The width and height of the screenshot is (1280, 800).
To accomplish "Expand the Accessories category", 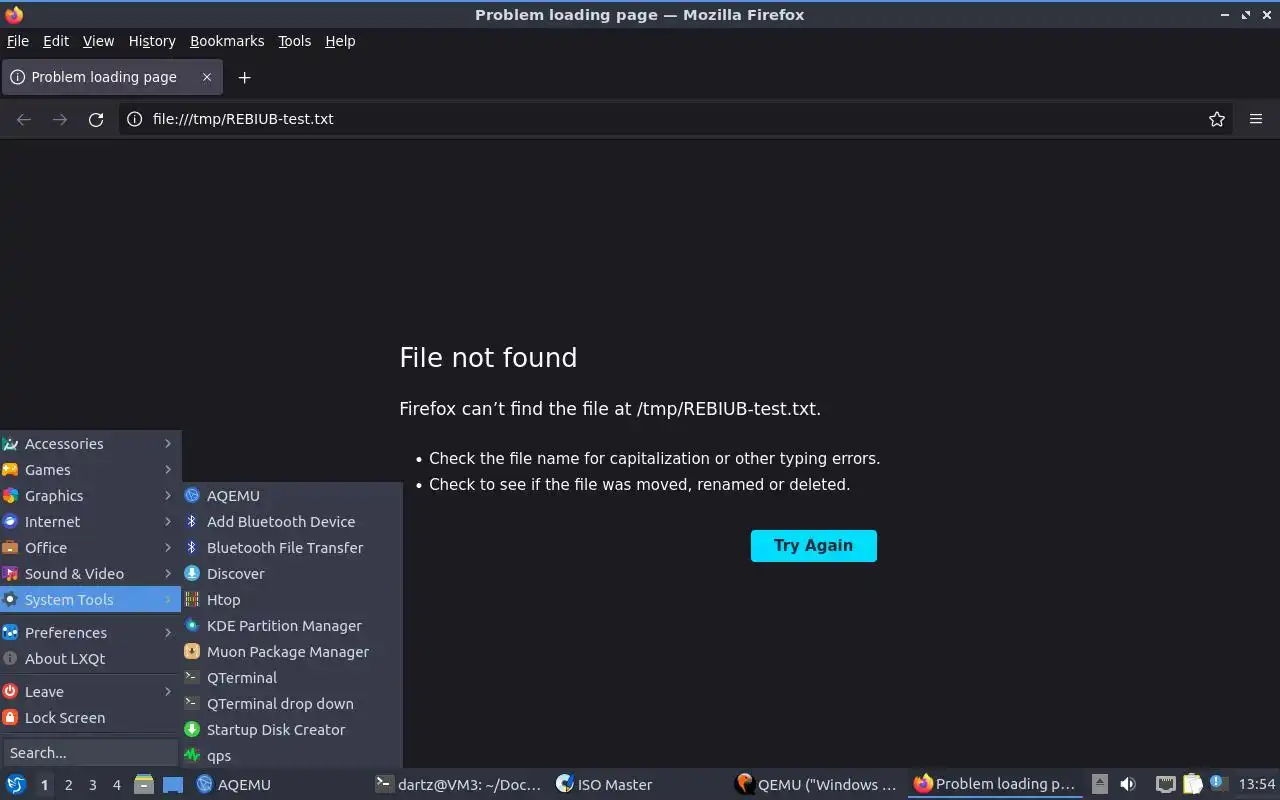I will pos(90,444).
